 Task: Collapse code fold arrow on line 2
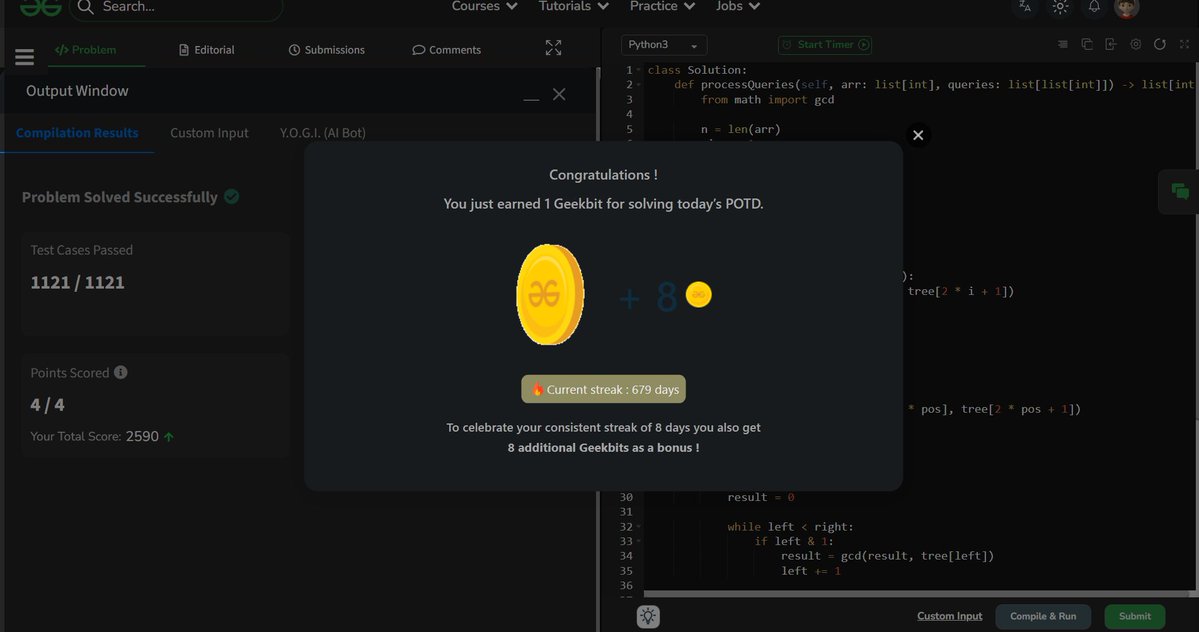pyautogui.click(x=638, y=85)
